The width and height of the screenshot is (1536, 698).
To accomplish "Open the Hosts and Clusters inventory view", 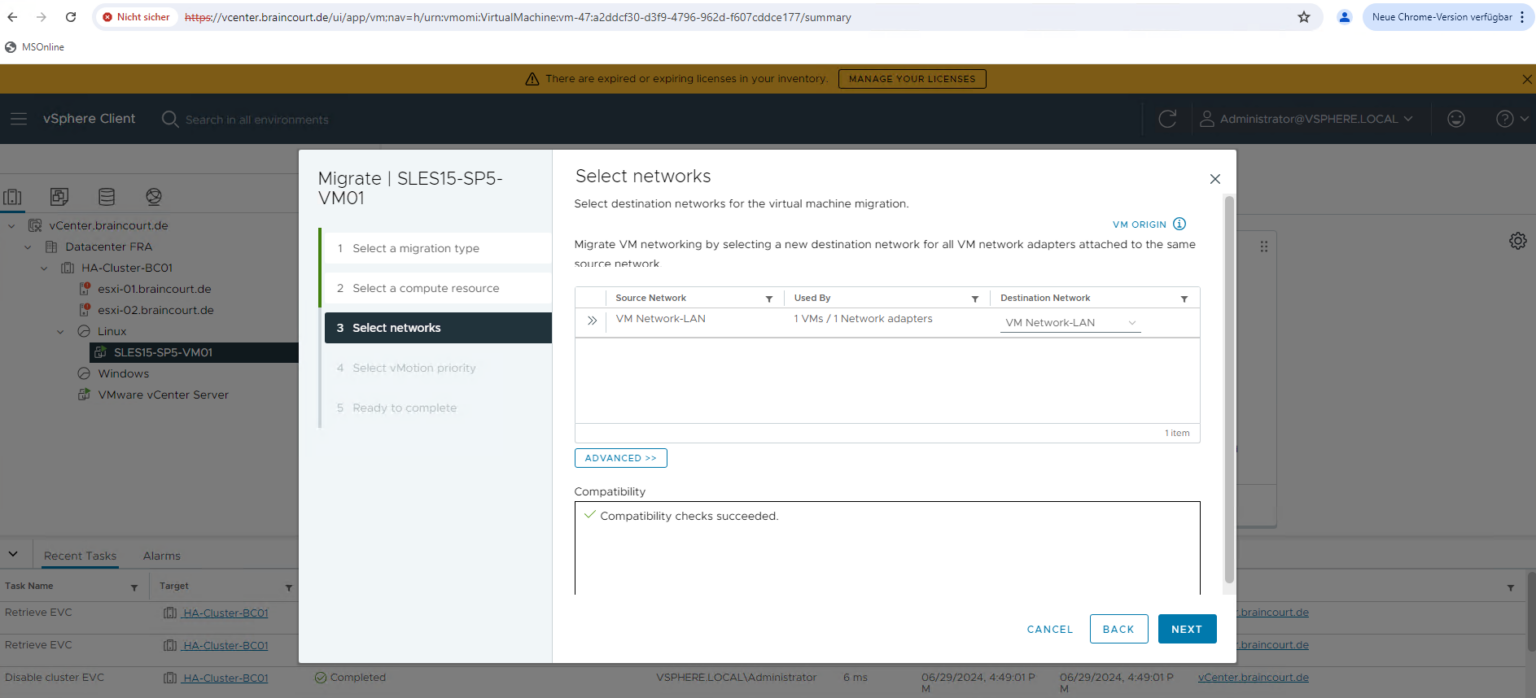I will tap(13, 196).
